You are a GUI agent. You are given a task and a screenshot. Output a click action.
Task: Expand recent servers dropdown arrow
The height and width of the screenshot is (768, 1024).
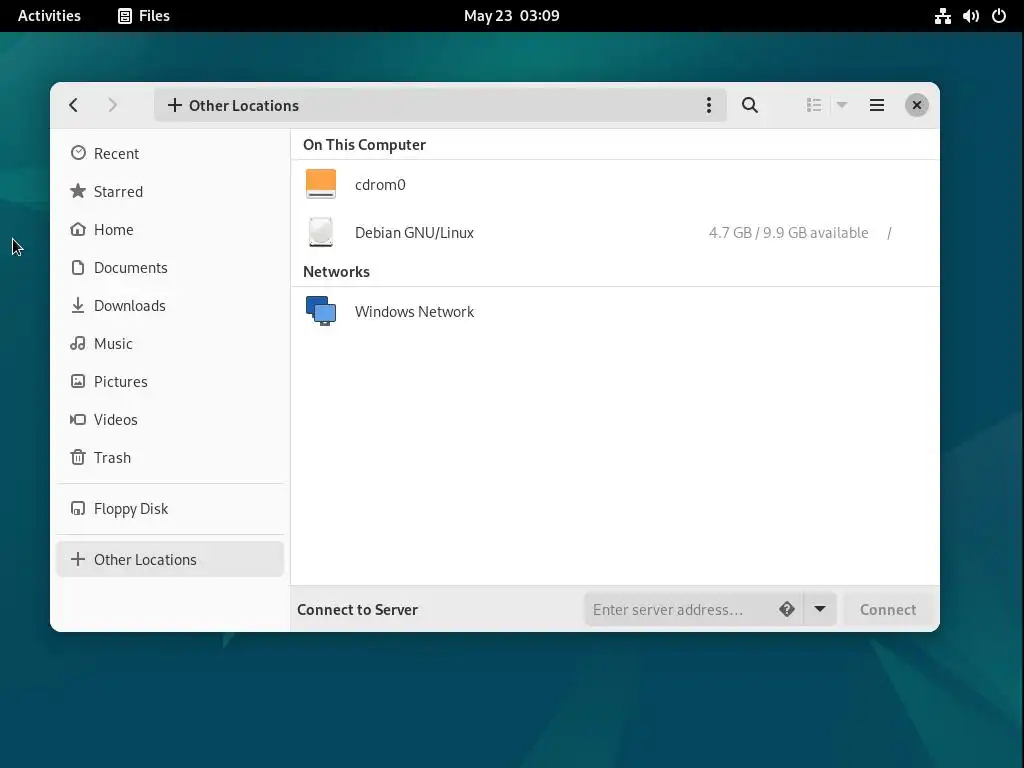pyautogui.click(x=820, y=609)
